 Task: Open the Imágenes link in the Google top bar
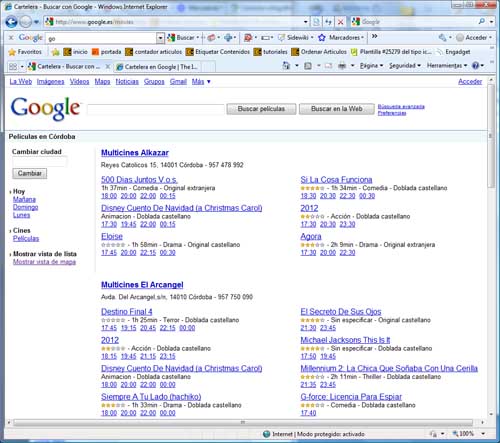tap(50, 81)
